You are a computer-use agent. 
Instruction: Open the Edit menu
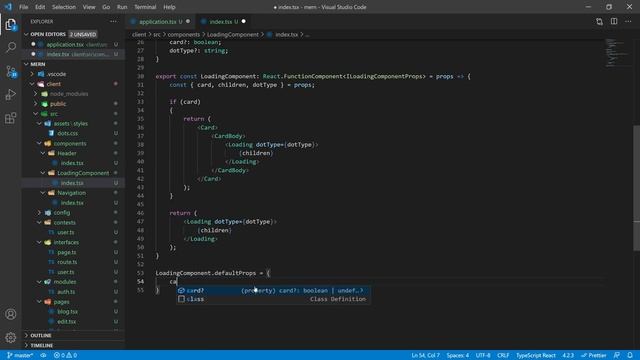pyautogui.click(x=40, y=7)
